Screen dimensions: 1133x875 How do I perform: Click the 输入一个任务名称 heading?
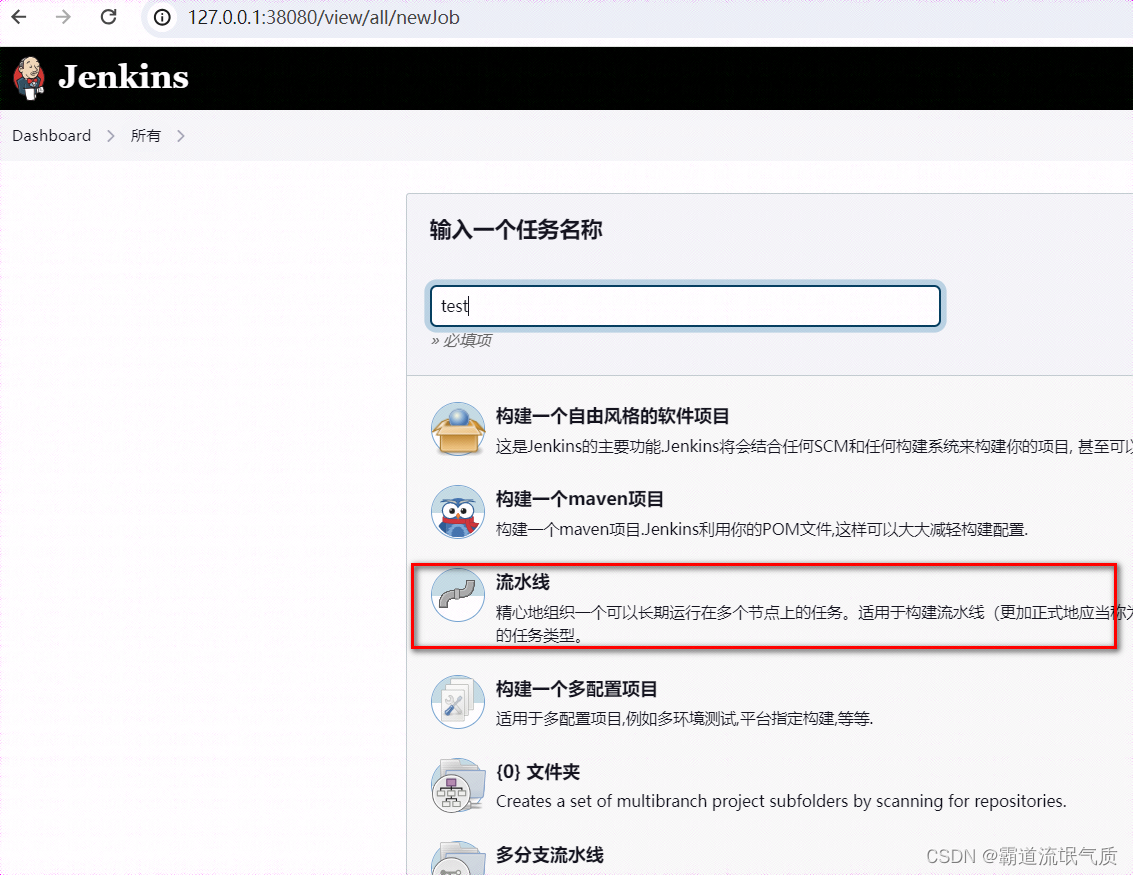tap(516, 230)
